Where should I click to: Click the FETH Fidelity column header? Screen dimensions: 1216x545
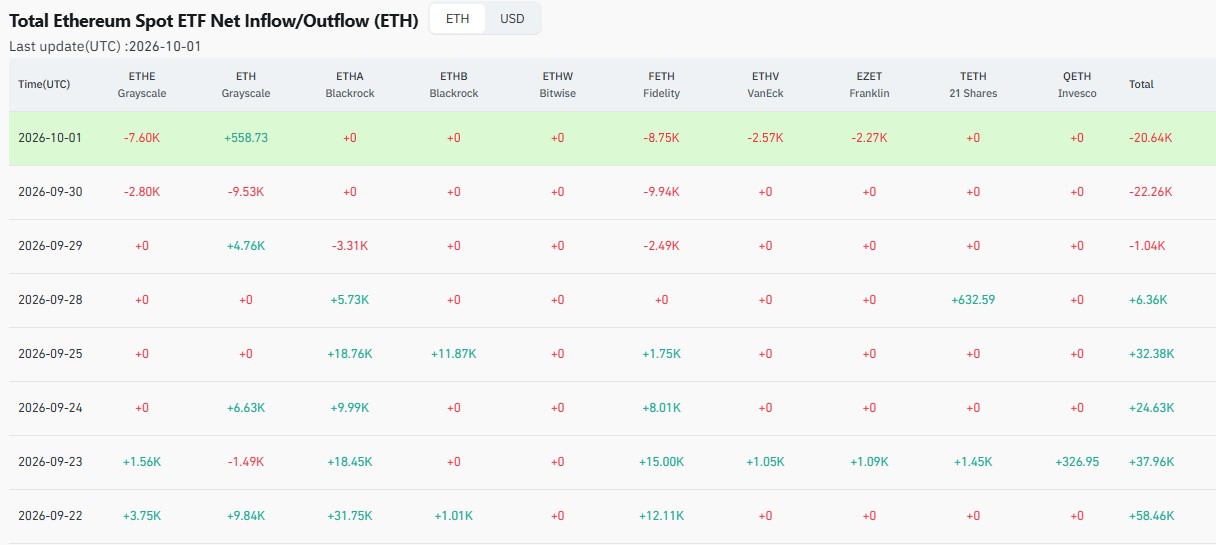662,84
